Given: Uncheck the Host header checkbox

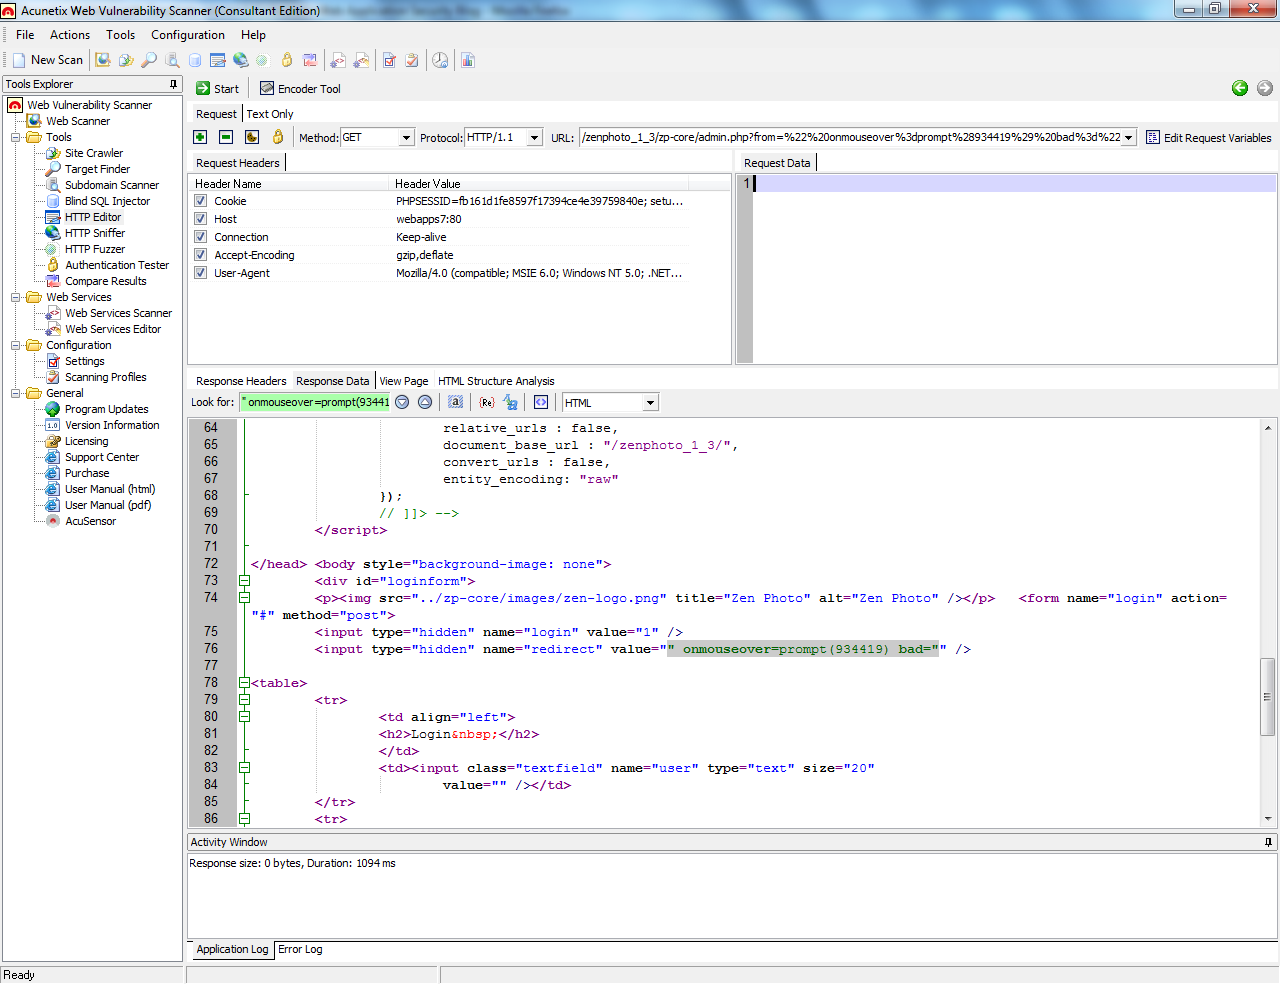Looking at the screenshot, I should [x=200, y=219].
